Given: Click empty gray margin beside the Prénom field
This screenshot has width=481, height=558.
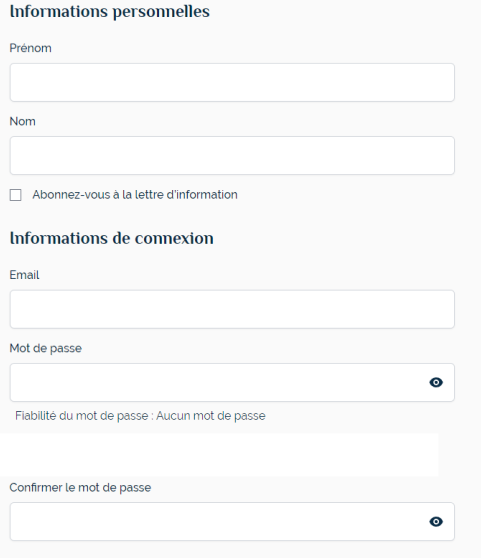Looking at the screenshot, I should (468, 83).
